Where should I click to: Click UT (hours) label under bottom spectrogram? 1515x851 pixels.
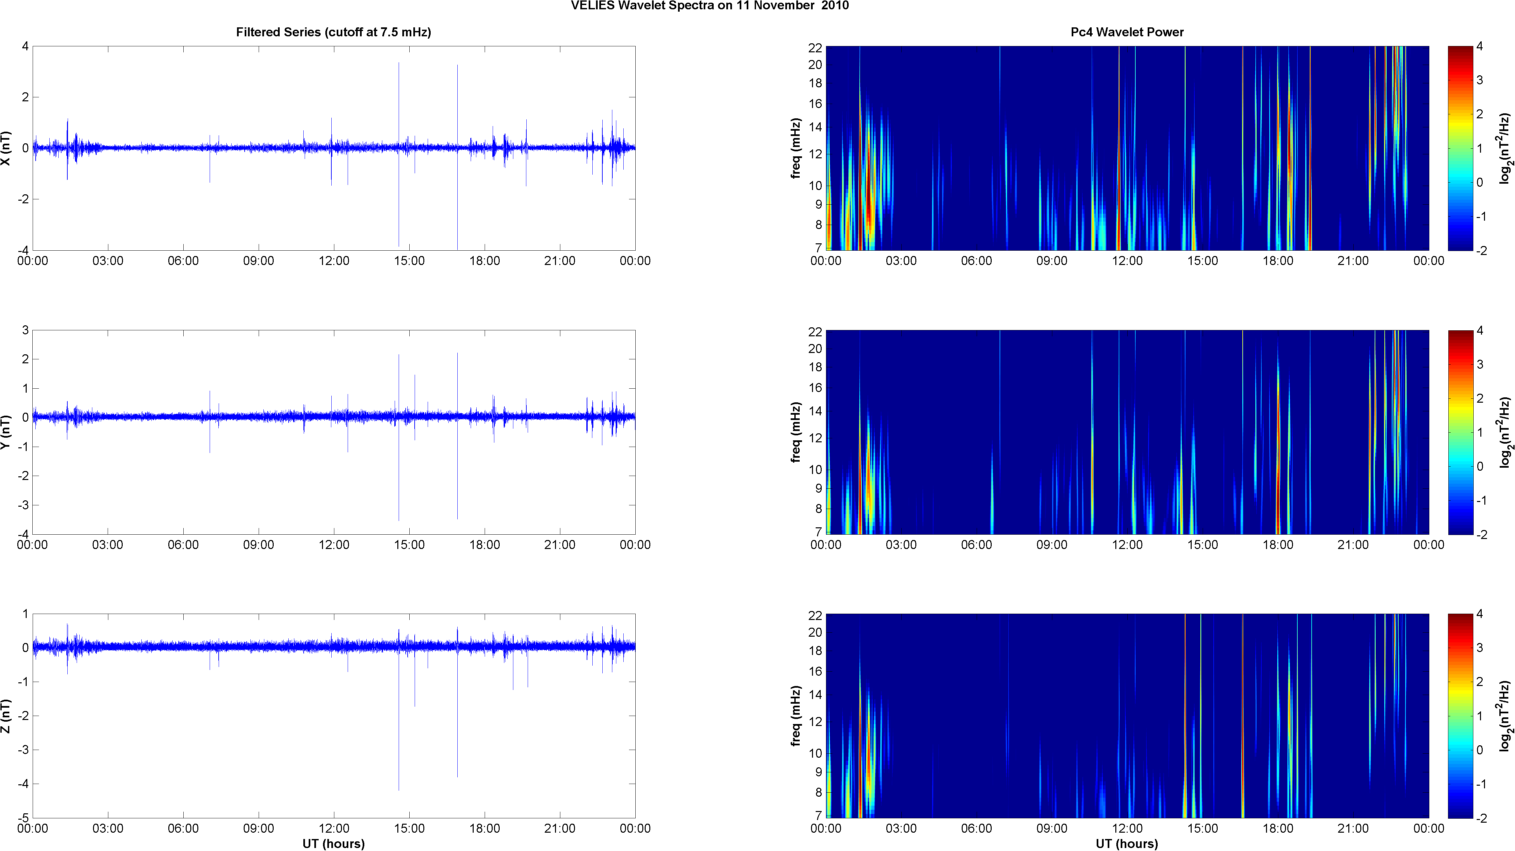tap(1127, 843)
